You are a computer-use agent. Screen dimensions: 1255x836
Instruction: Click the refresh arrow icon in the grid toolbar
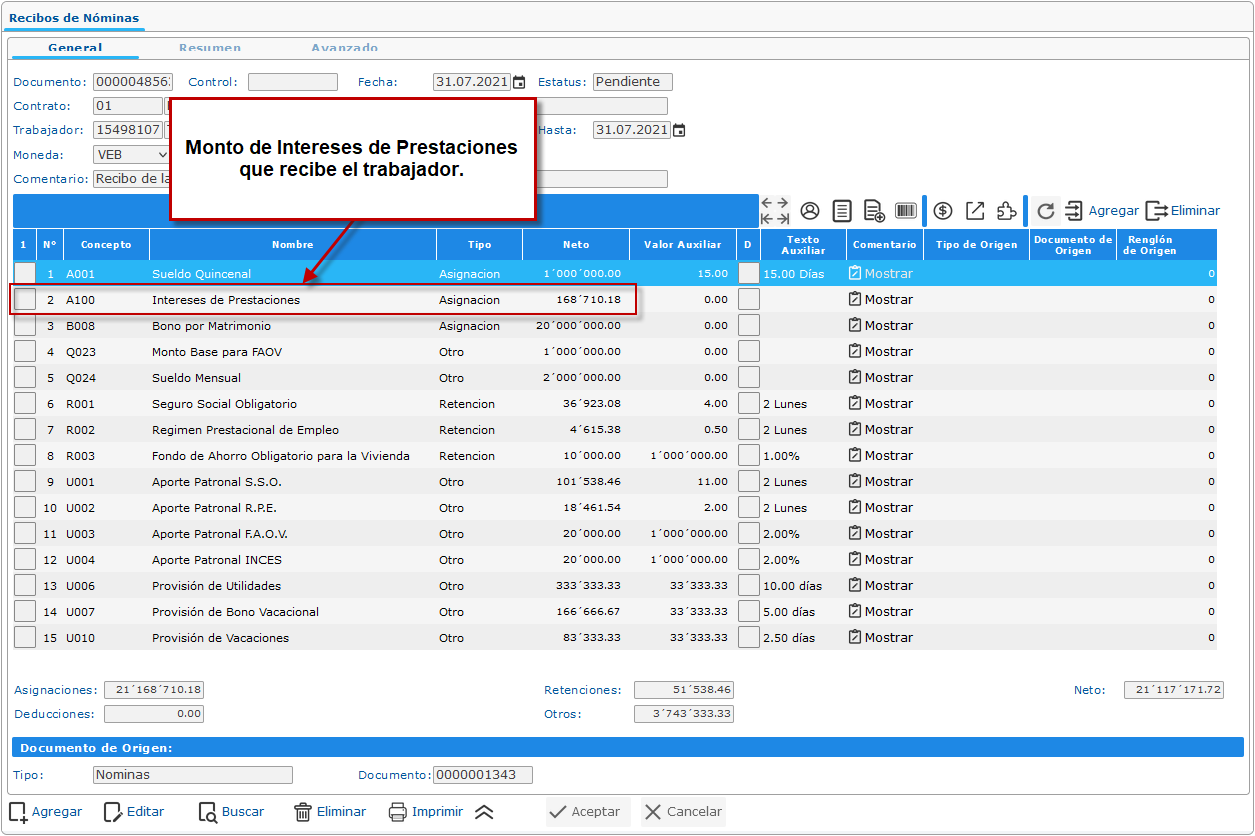point(1046,211)
